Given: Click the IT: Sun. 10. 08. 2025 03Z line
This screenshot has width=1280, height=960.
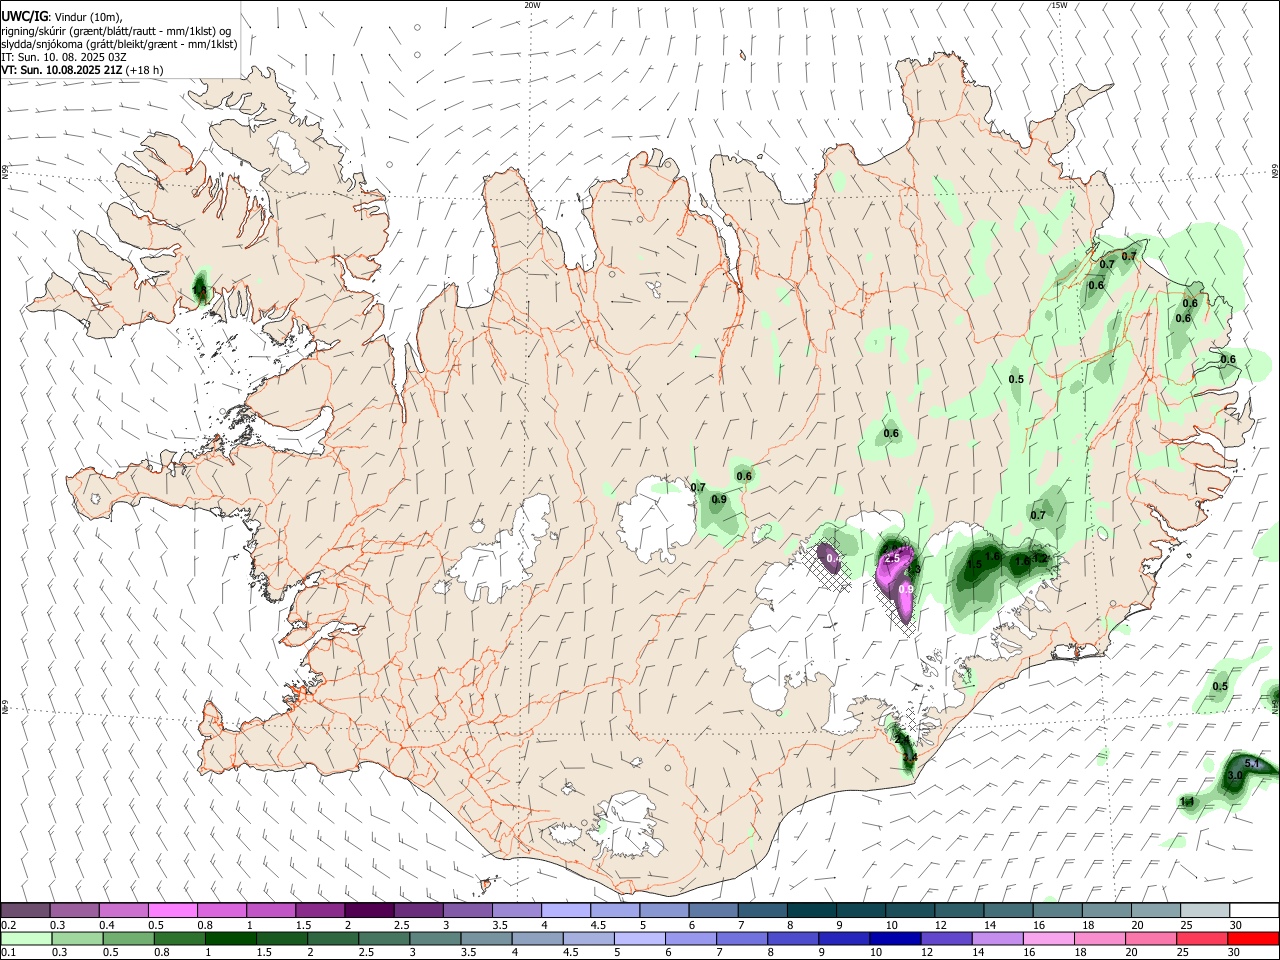Looking at the screenshot, I should point(64,57).
